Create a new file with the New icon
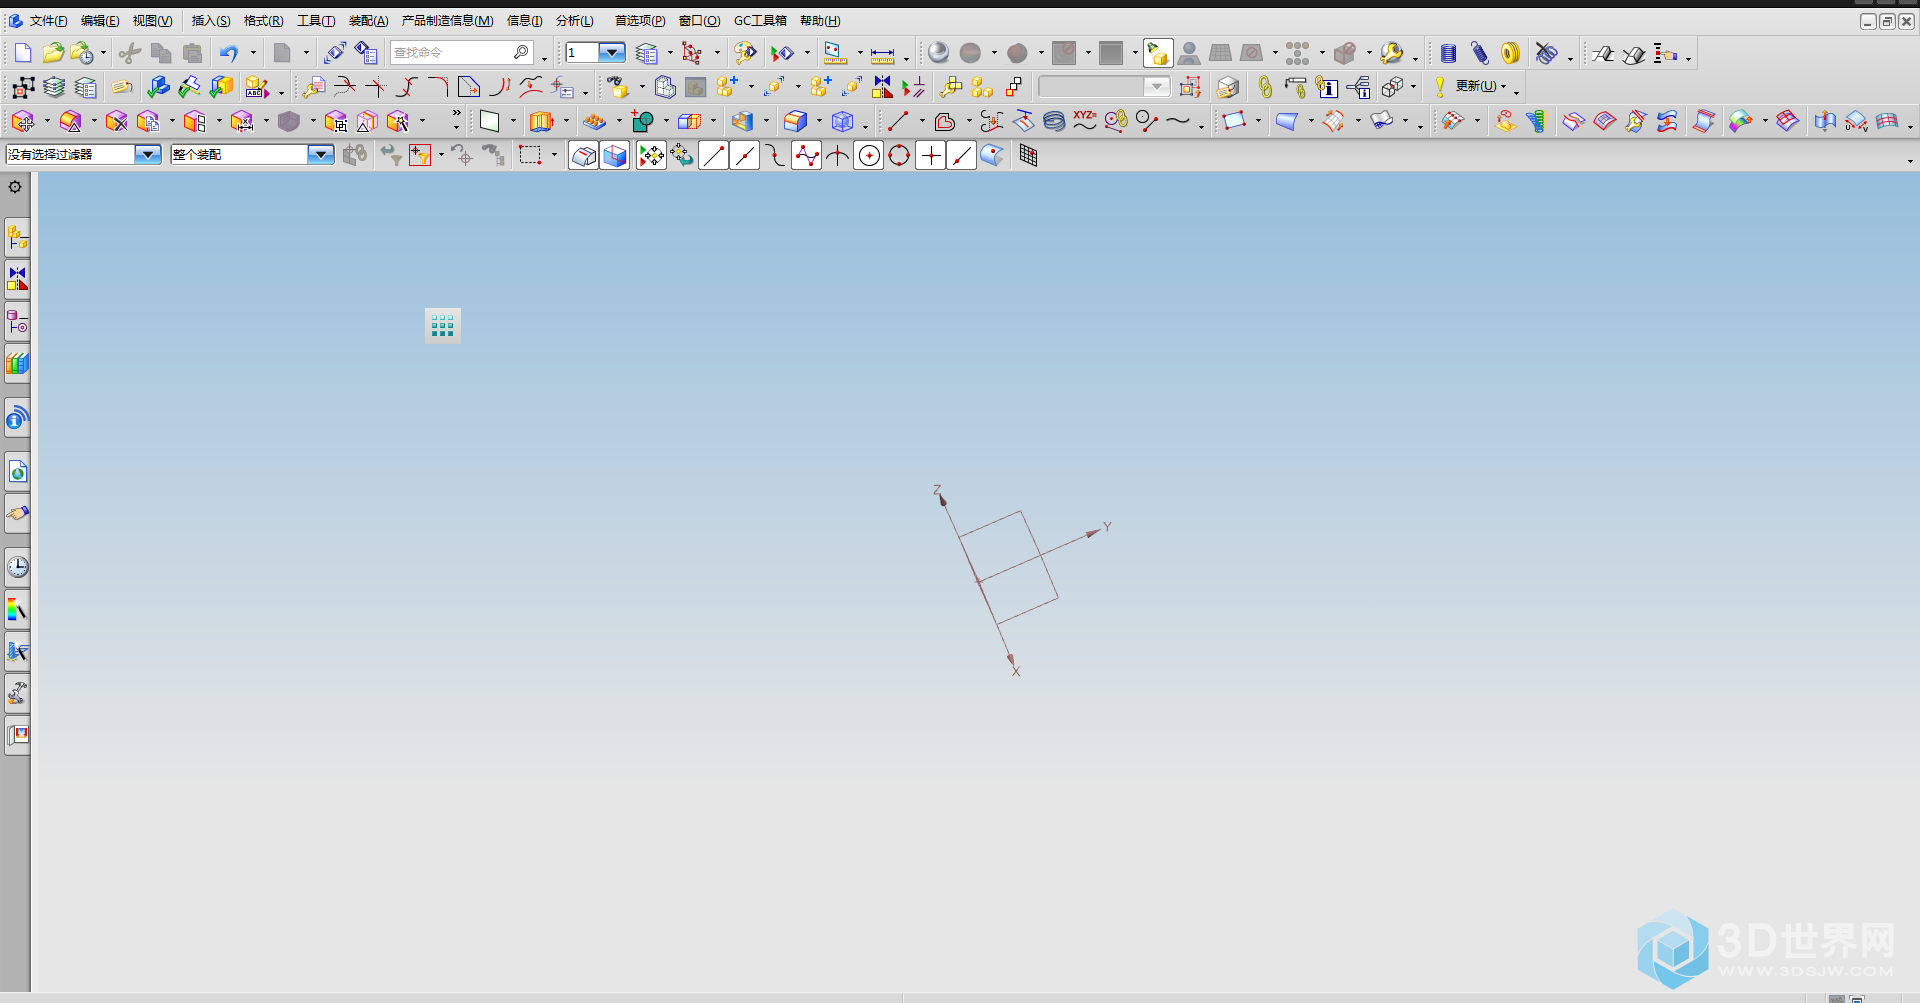The image size is (1920, 1003). click(x=23, y=53)
